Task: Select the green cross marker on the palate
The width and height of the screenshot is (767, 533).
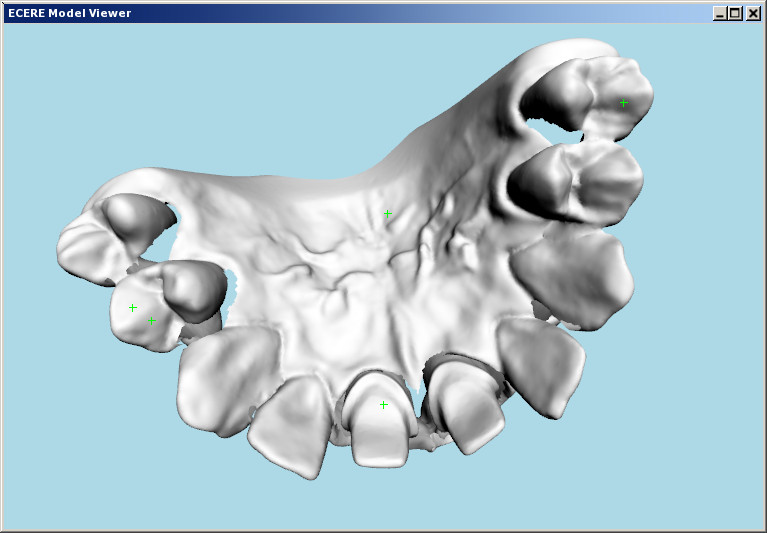Action: 388,214
